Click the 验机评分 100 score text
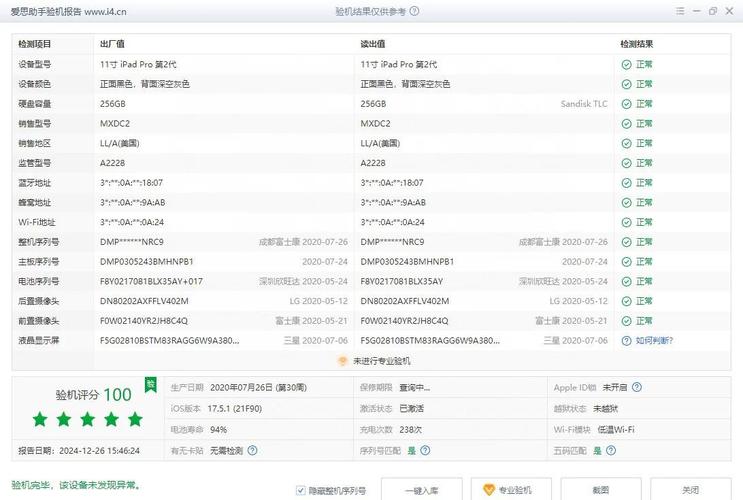Screen dimensions: 743x500 (x=93, y=395)
